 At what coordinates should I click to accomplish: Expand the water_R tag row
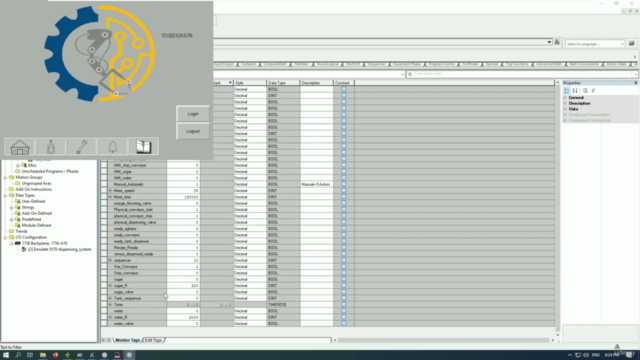pos(110,317)
